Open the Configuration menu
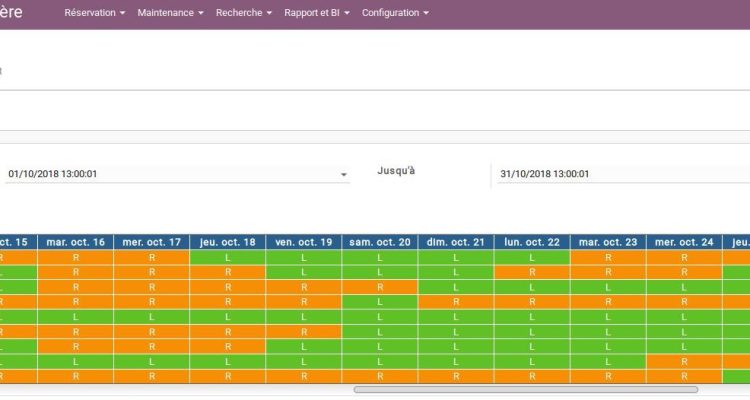Screen dimensions: 750x400 coord(395,13)
